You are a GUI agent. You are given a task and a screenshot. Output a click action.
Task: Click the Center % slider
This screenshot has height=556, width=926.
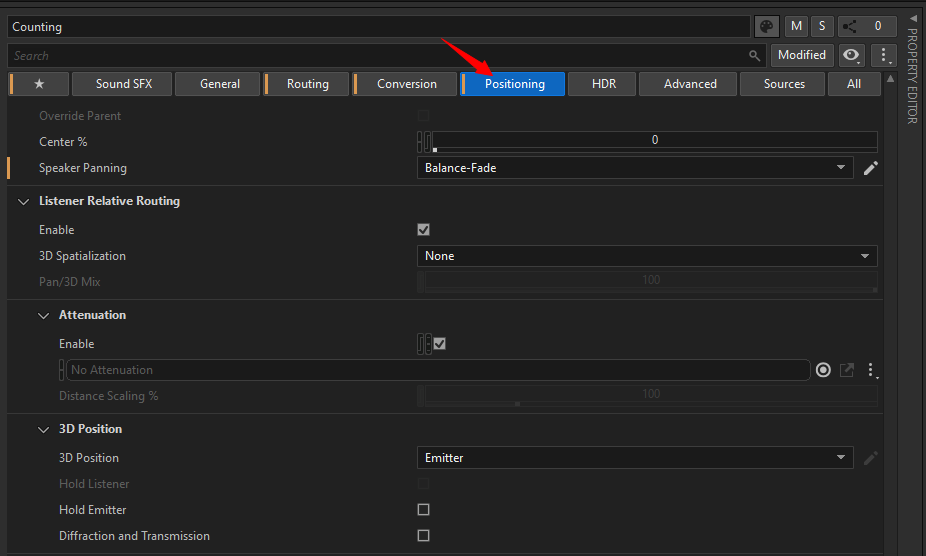[654, 141]
